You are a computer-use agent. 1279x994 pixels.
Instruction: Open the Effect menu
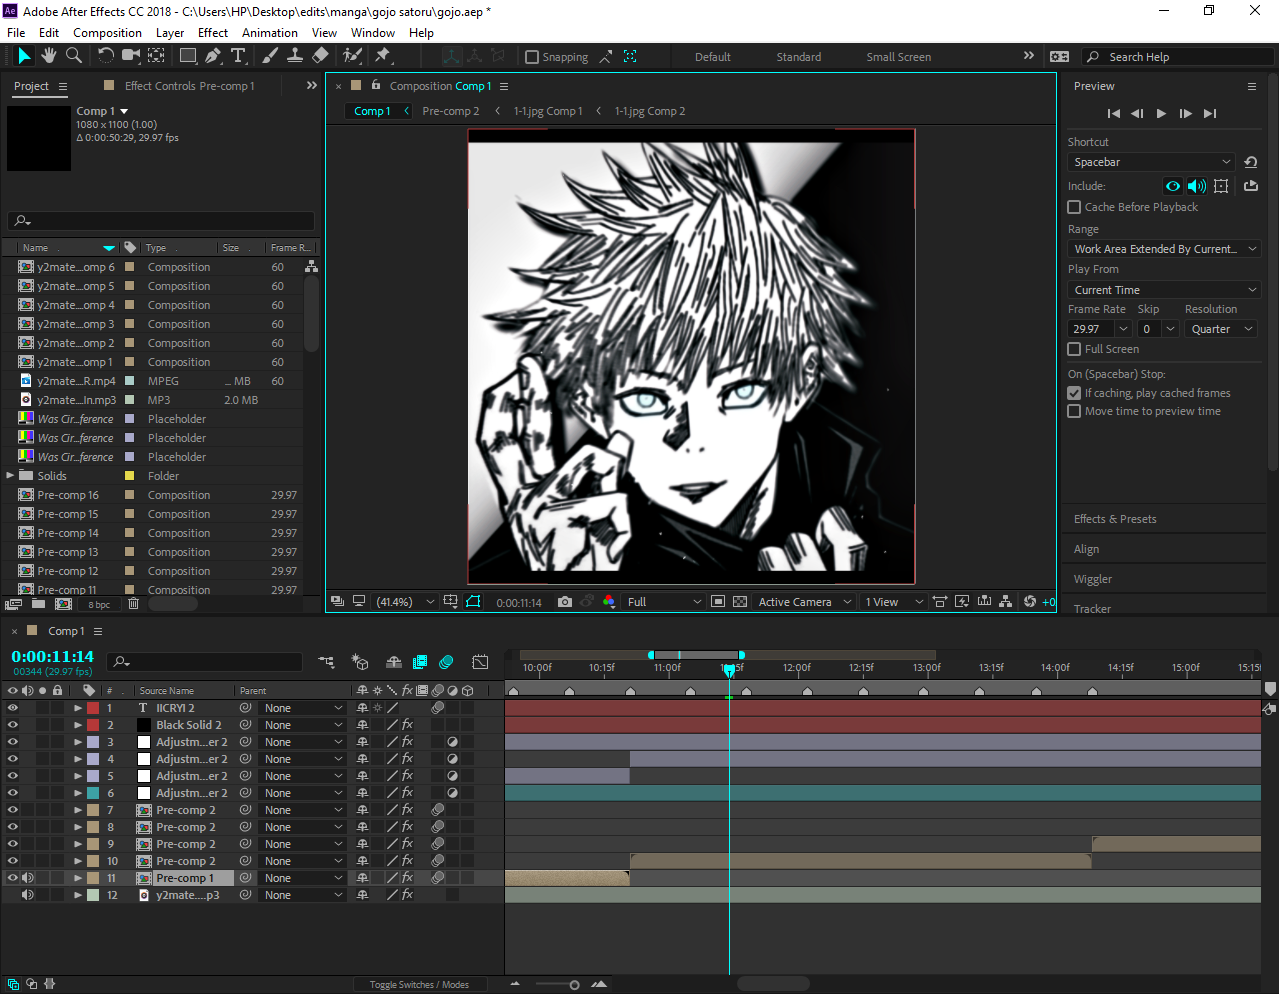click(x=213, y=32)
